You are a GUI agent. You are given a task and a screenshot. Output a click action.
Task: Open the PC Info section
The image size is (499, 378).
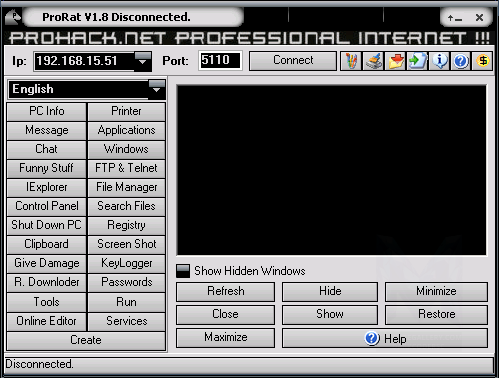tap(46, 111)
